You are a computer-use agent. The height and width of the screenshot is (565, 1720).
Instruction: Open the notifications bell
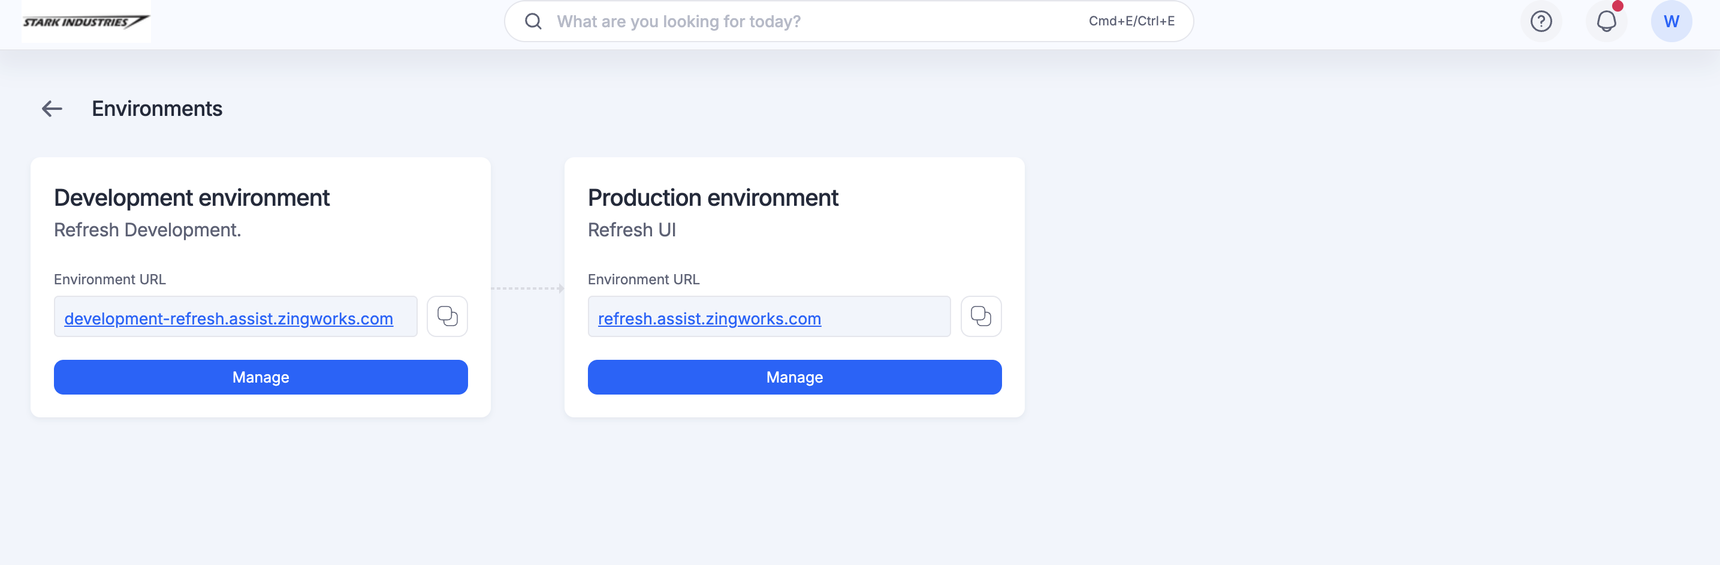(1606, 21)
